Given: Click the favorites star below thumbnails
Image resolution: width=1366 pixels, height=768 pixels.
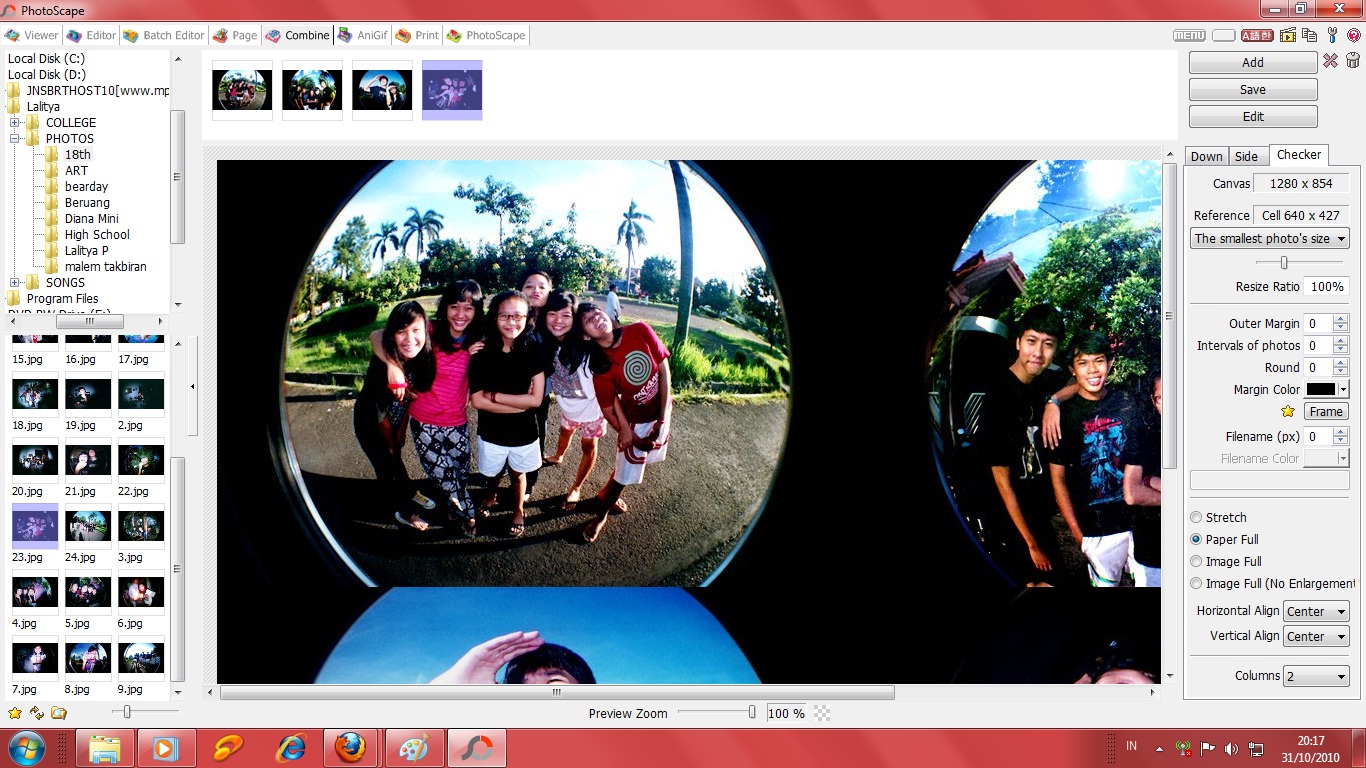Looking at the screenshot, I should coord(15,713).
